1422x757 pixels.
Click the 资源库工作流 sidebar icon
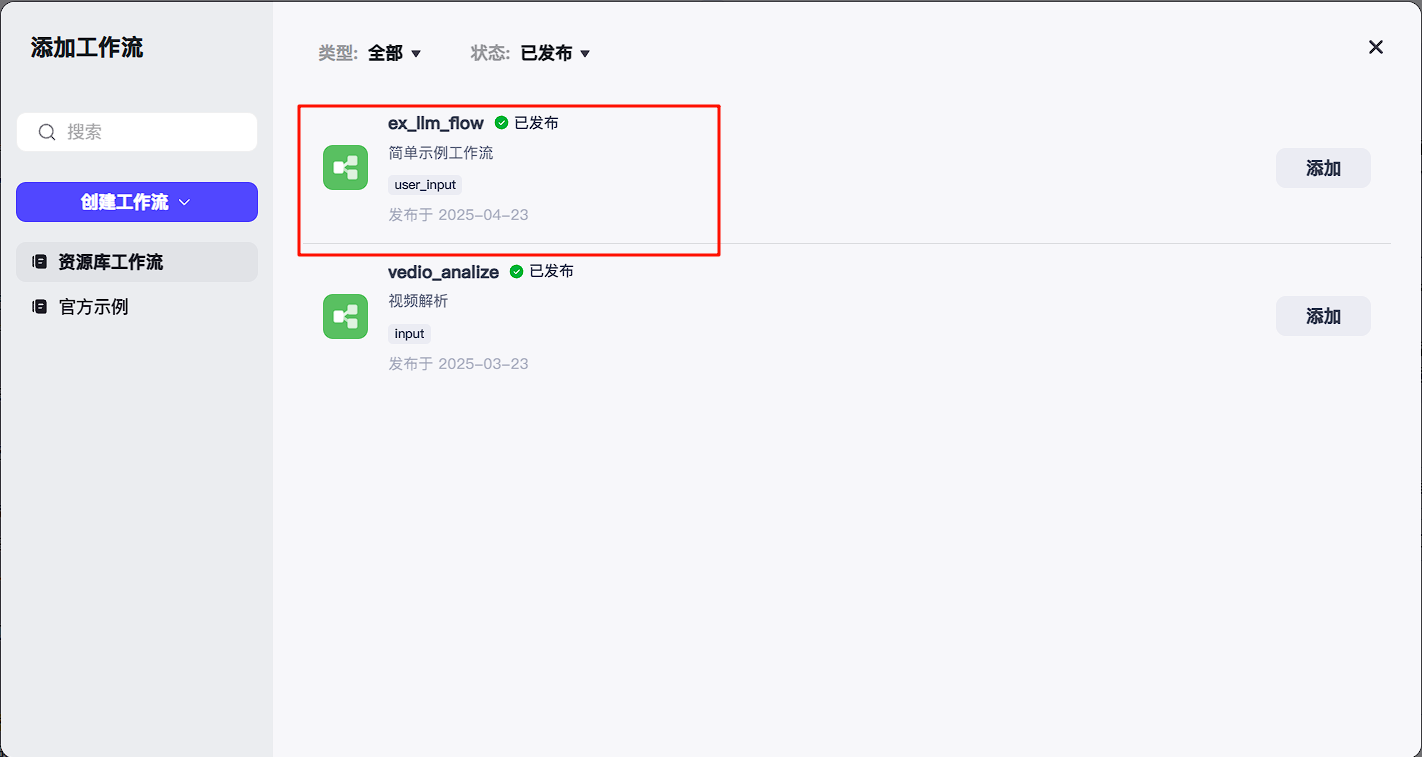point(40,262)
